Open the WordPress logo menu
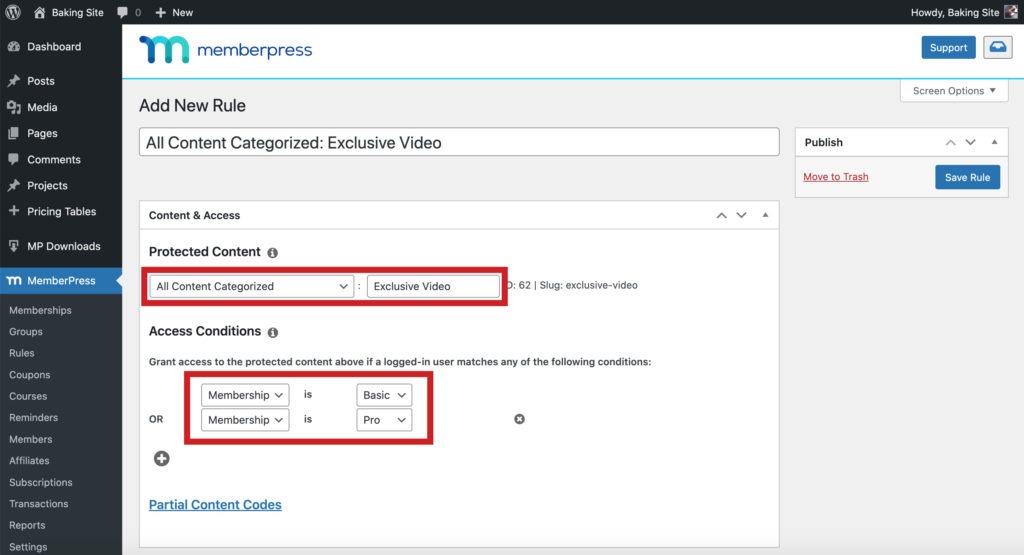This screenshot has width=1024, height=555. click(x=13, y=12)
